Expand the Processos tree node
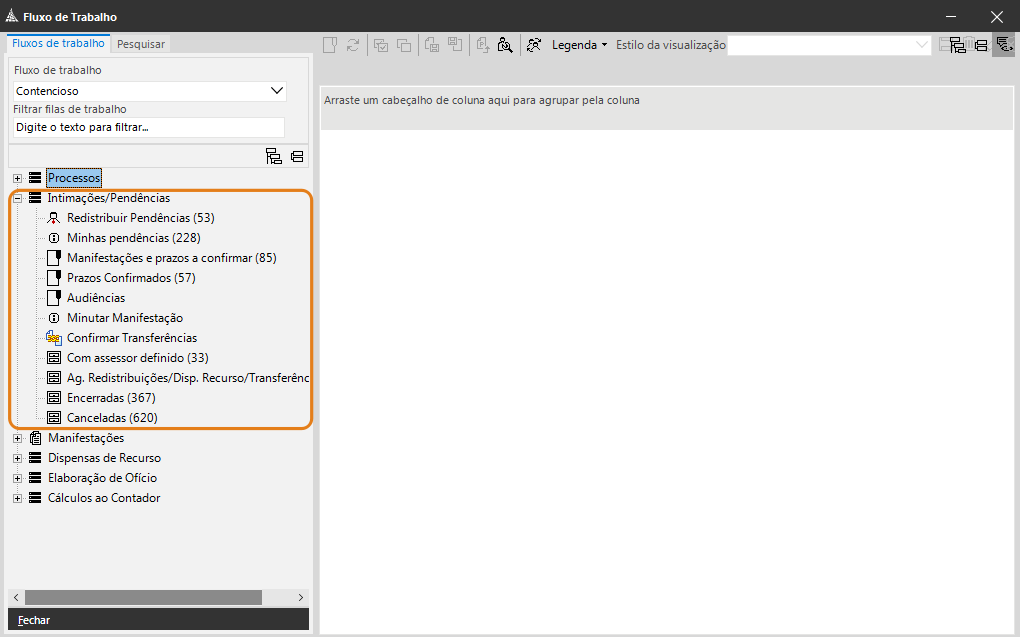1020x637 pixels. point(17,178)
